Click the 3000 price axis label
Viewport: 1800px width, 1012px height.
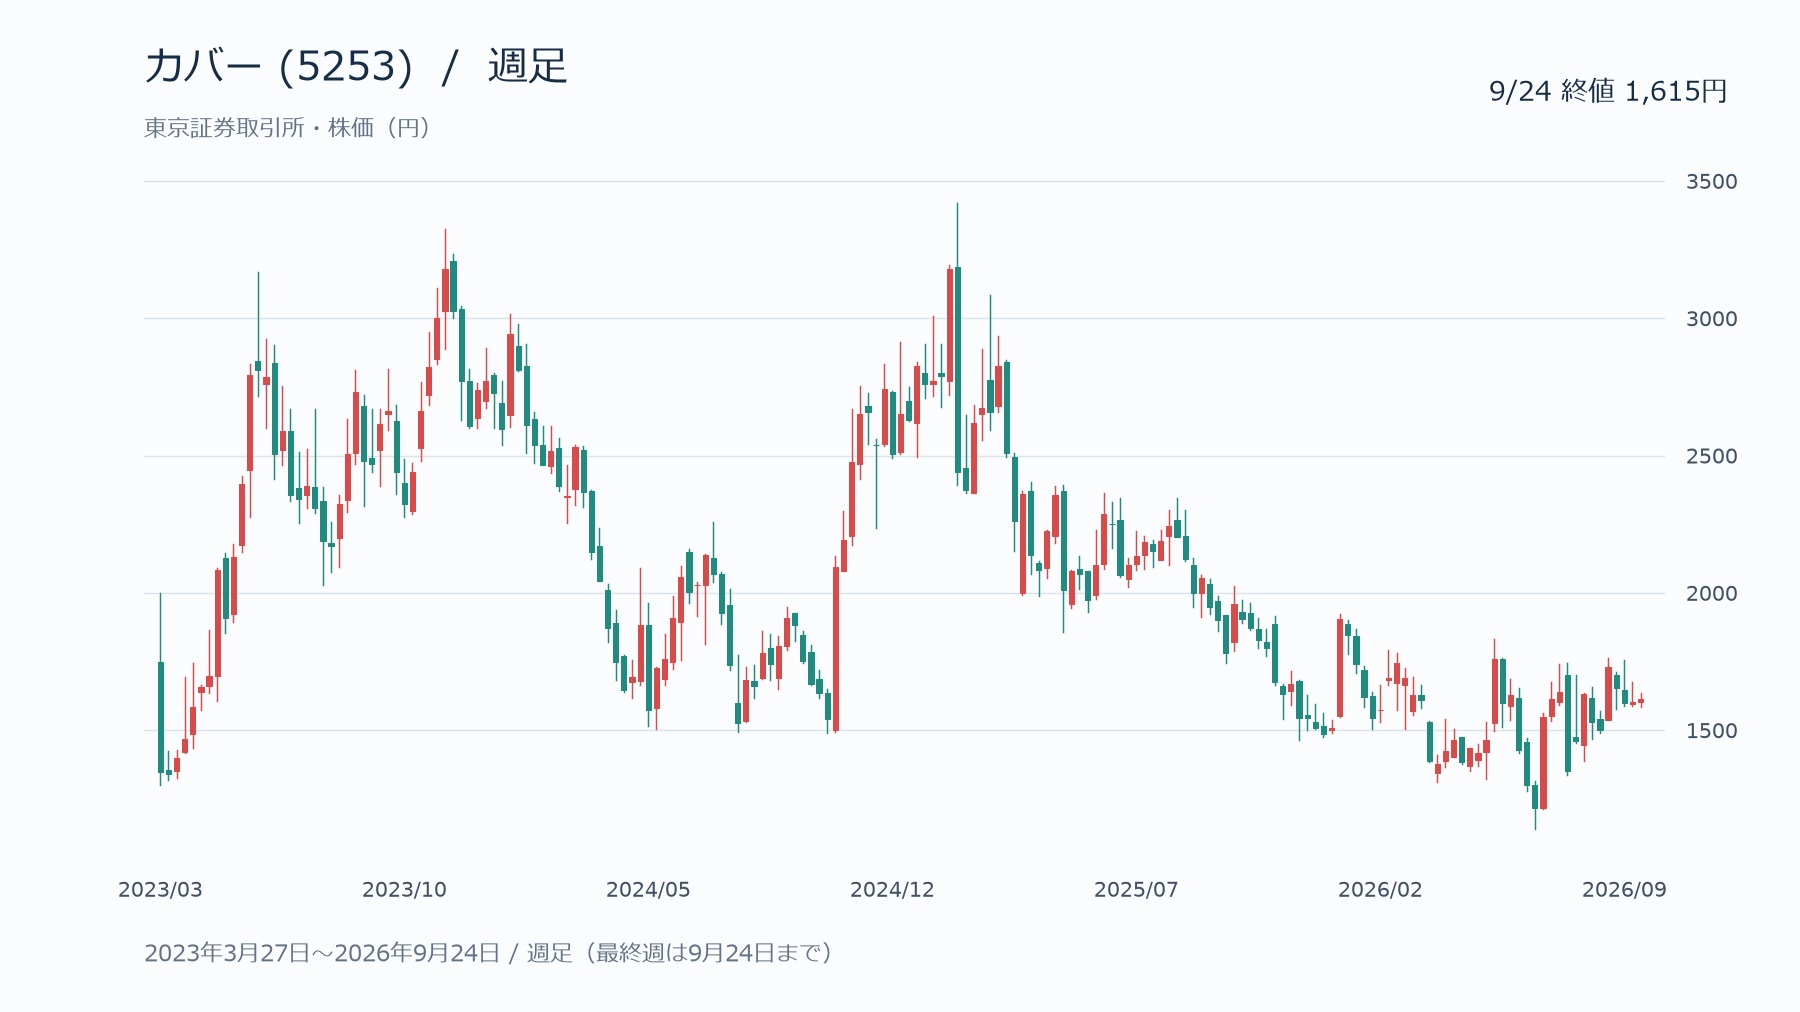click(1711, 319)
